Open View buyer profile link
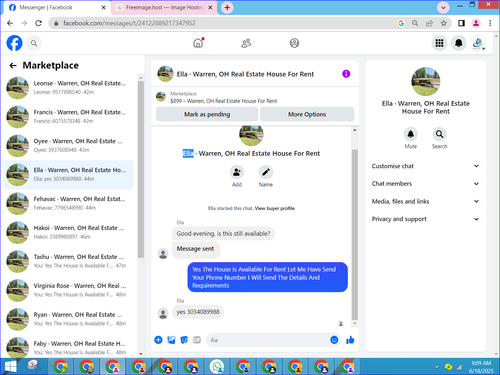Viewport: 500px width, 375px height. [x=275, y=208]
